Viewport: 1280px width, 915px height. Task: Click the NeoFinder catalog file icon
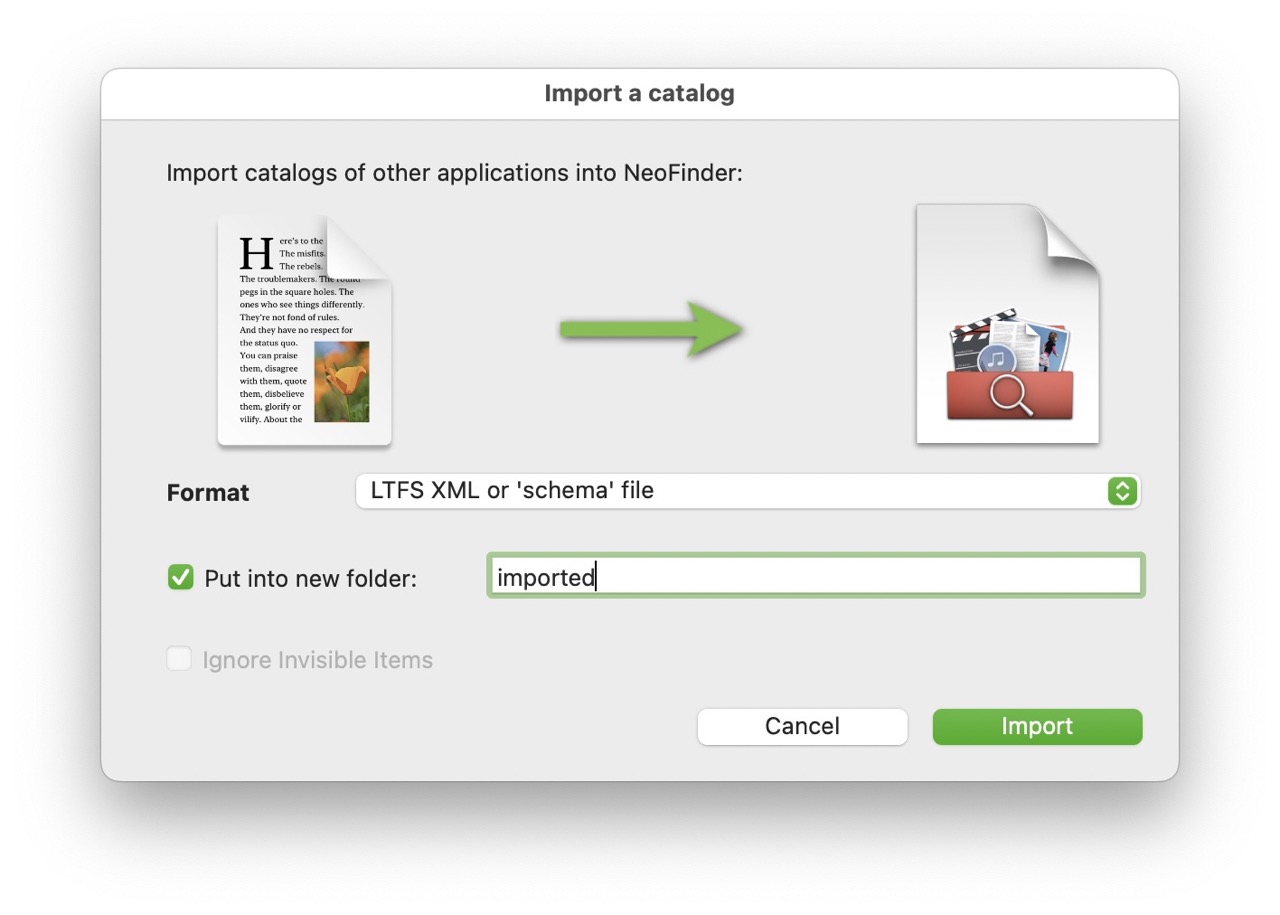[x=1008, y=324]
